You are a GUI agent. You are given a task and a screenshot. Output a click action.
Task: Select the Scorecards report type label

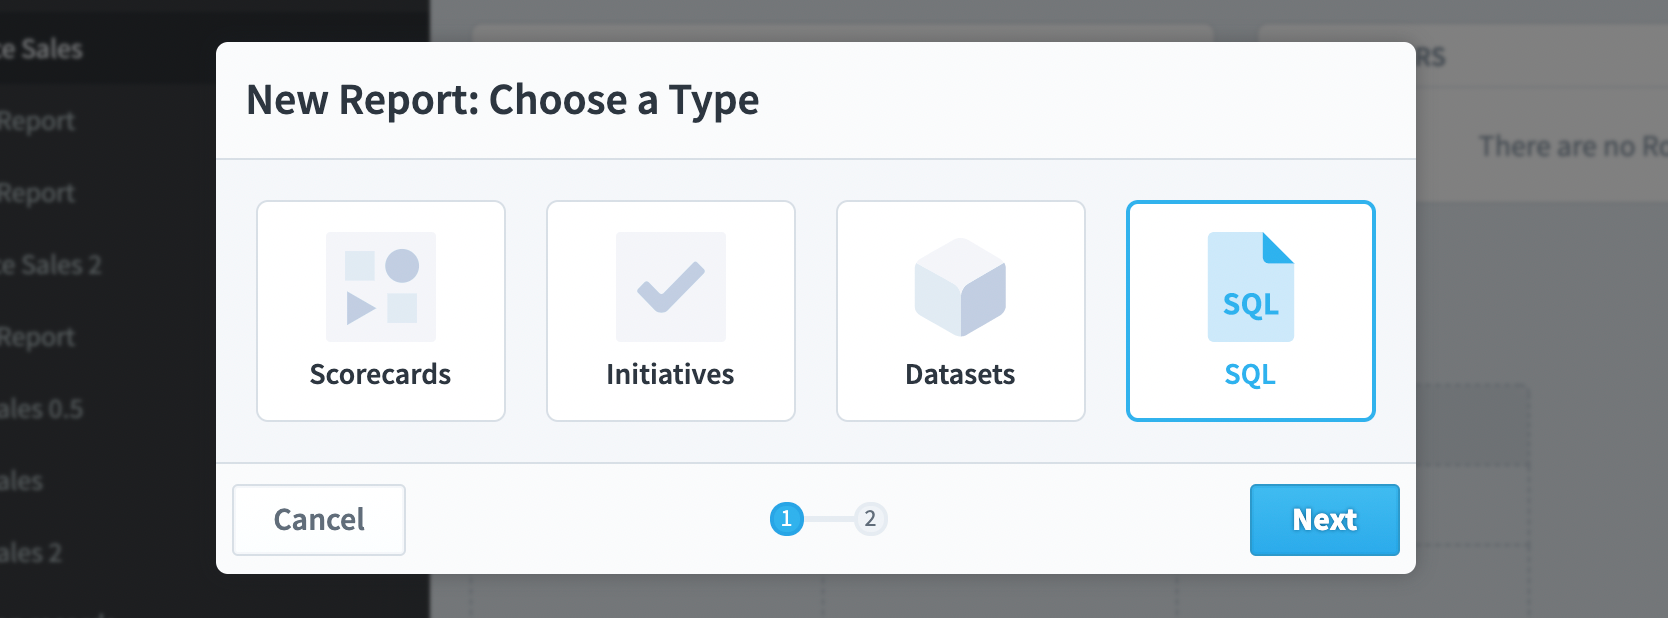tap(381, 374)
